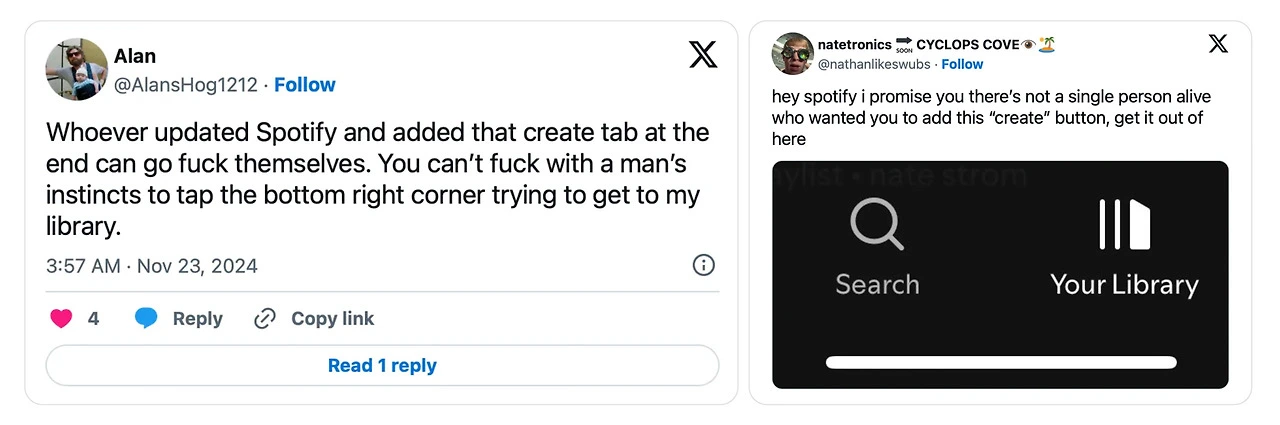Tap the Search magnifier icon in Spotify

coord(877,223)
